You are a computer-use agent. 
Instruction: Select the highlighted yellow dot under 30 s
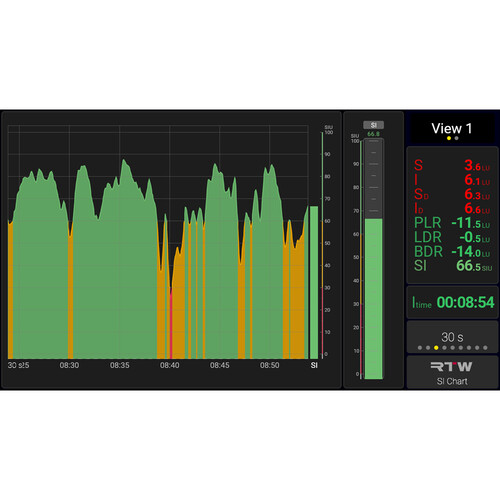point(436,348)
